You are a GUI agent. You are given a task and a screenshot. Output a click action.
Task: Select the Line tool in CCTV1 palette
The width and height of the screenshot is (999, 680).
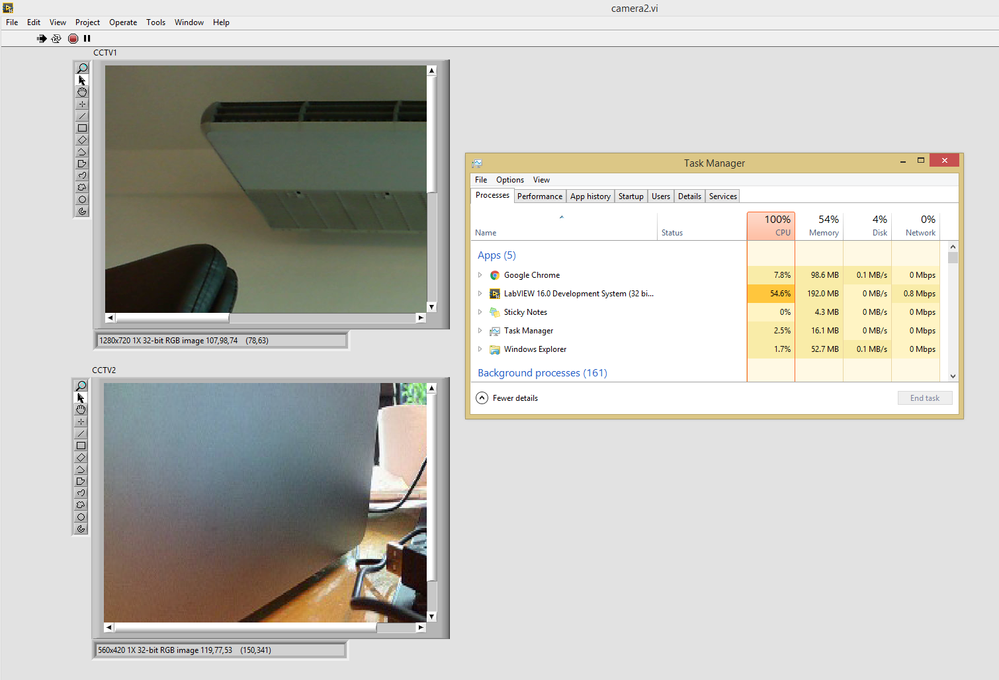(x=82, y=116)
